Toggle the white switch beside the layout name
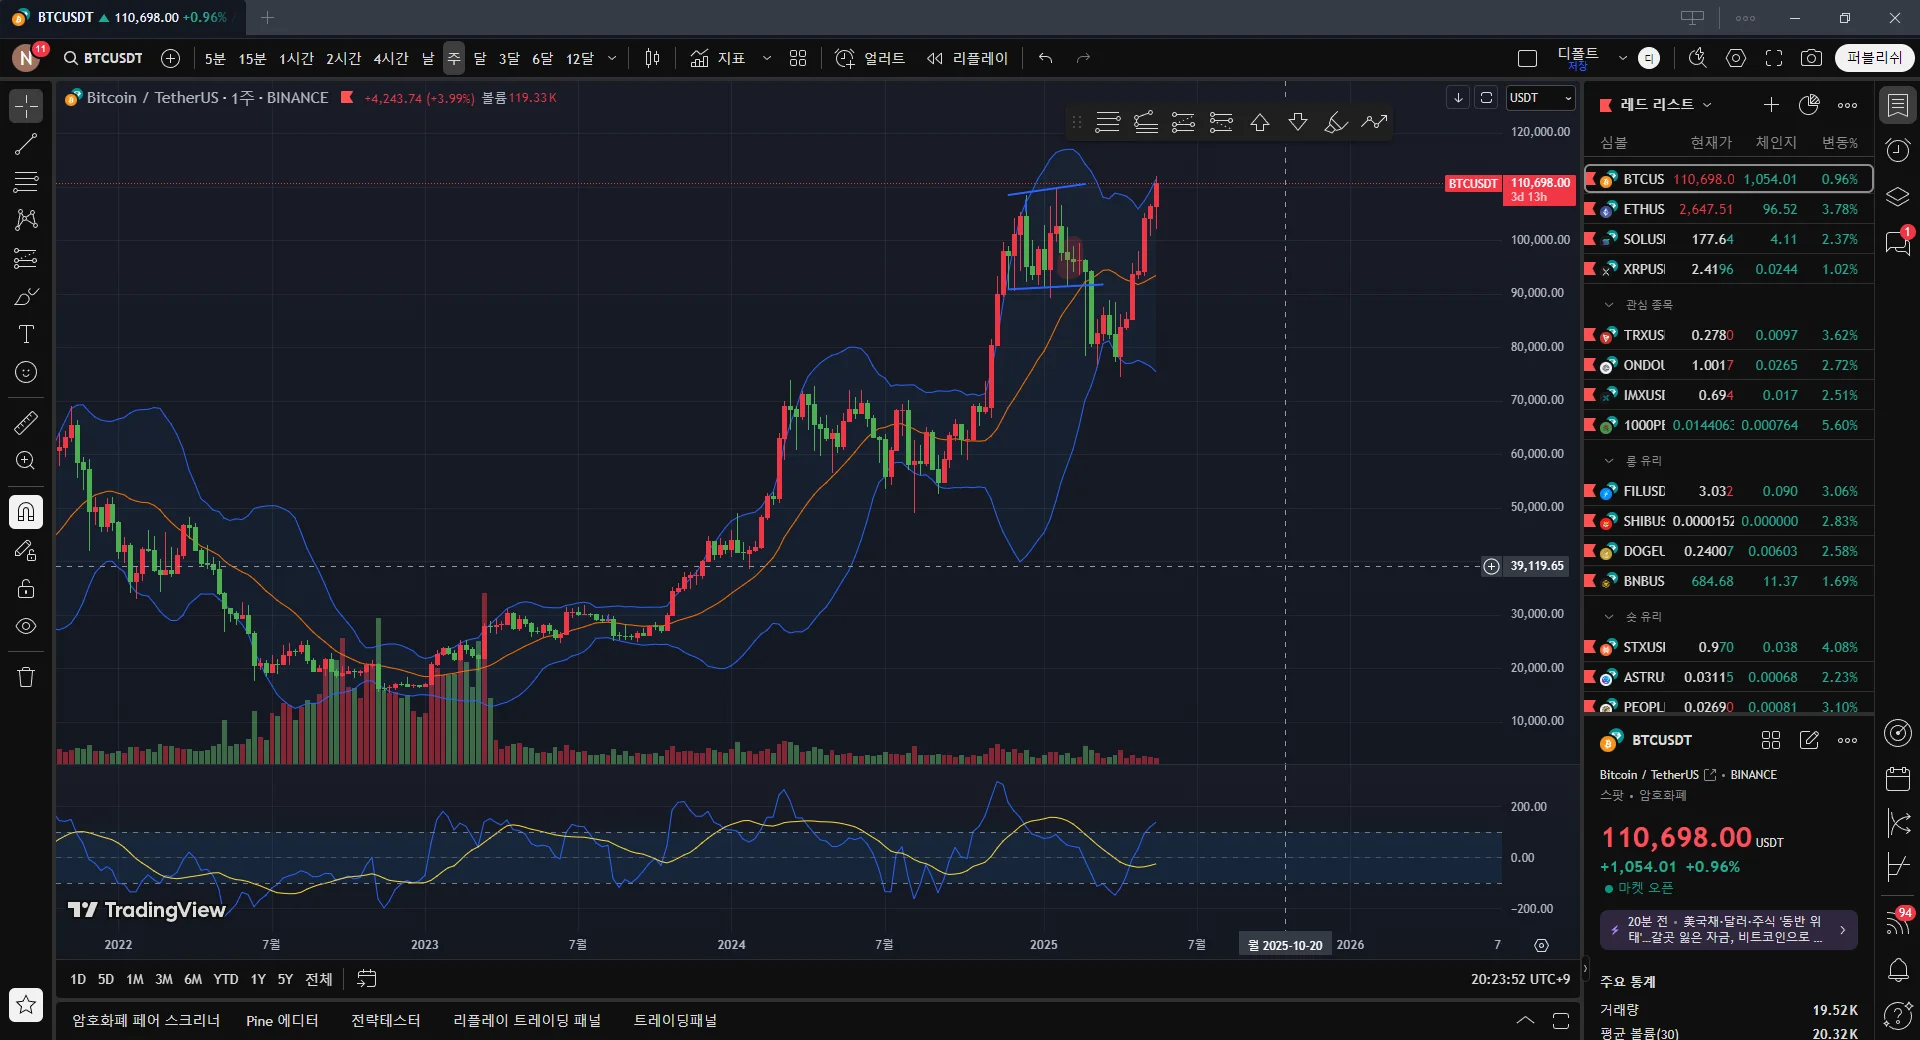1920x1040 pixels. (1649, 58)
